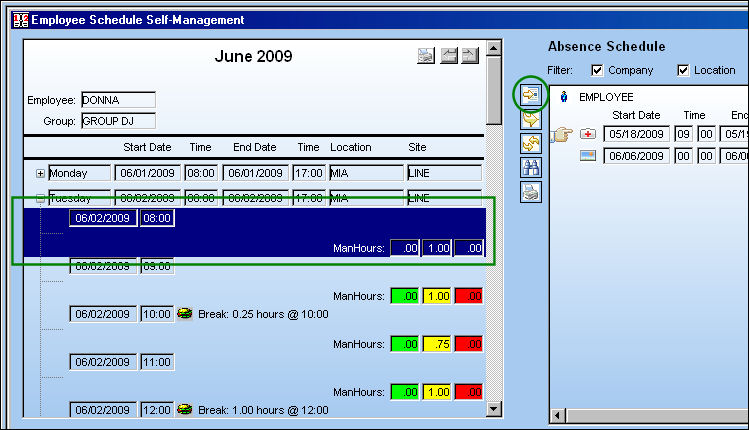The height and width of the screenshot is (430, 749).
Task: Click absence start date 06/06/2009
Action: click(x=636, y=156)
